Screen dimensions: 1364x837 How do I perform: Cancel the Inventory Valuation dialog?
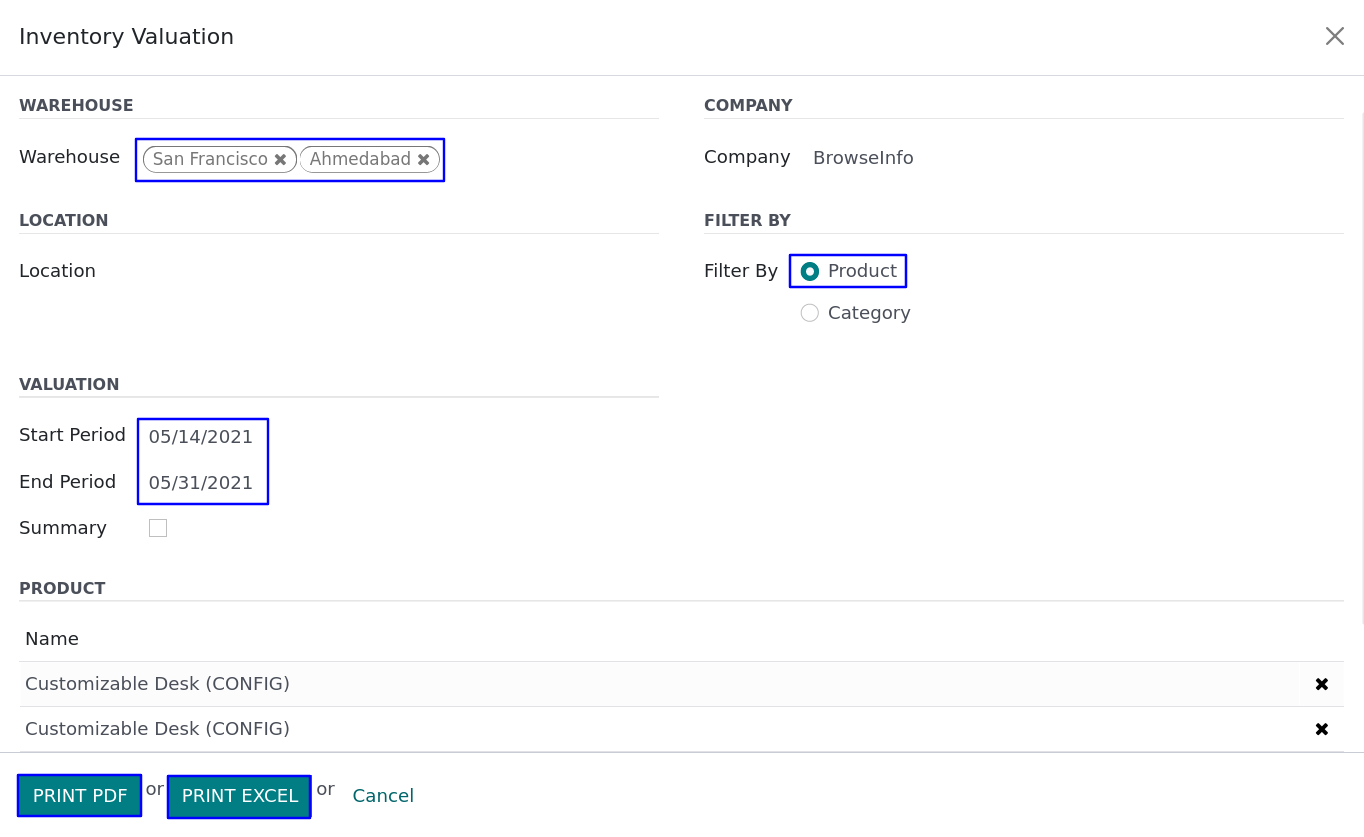click(x=383, y=796)
